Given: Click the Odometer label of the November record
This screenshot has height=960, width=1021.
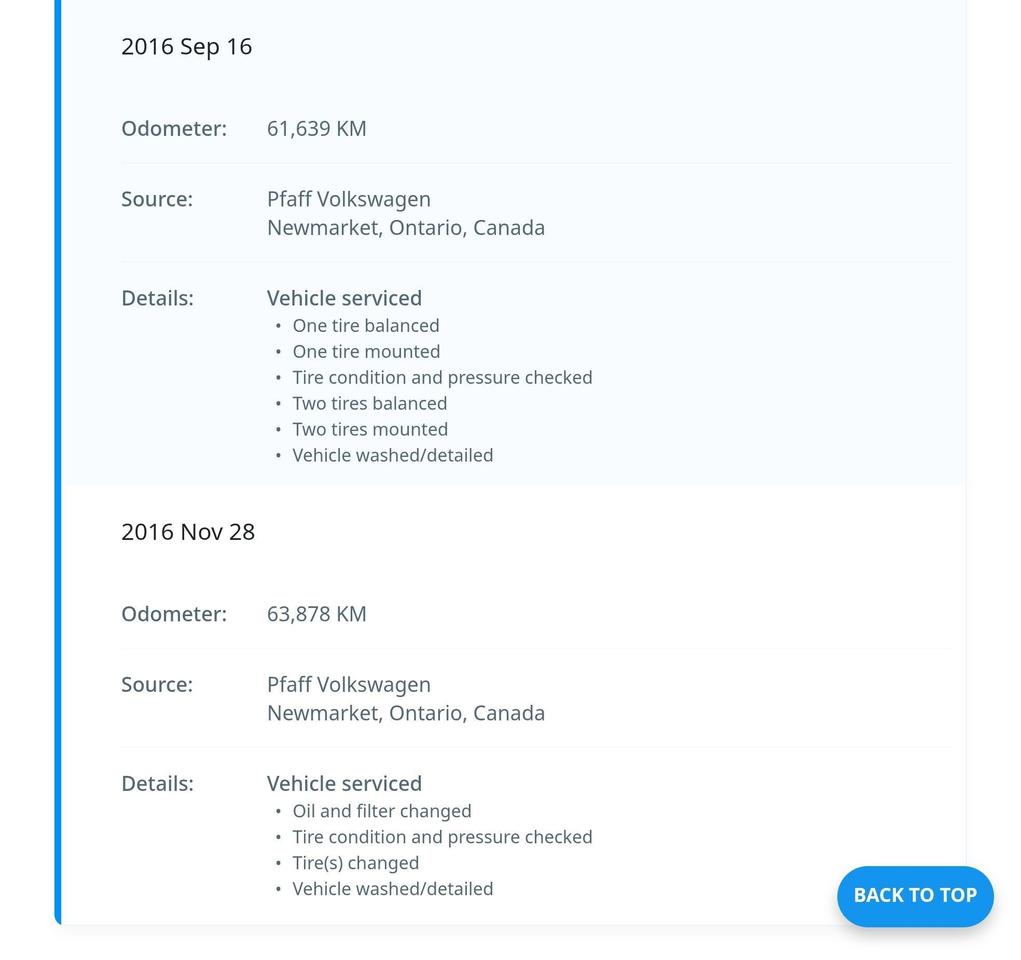Looking at the screenshot, I should click(174, 613).
